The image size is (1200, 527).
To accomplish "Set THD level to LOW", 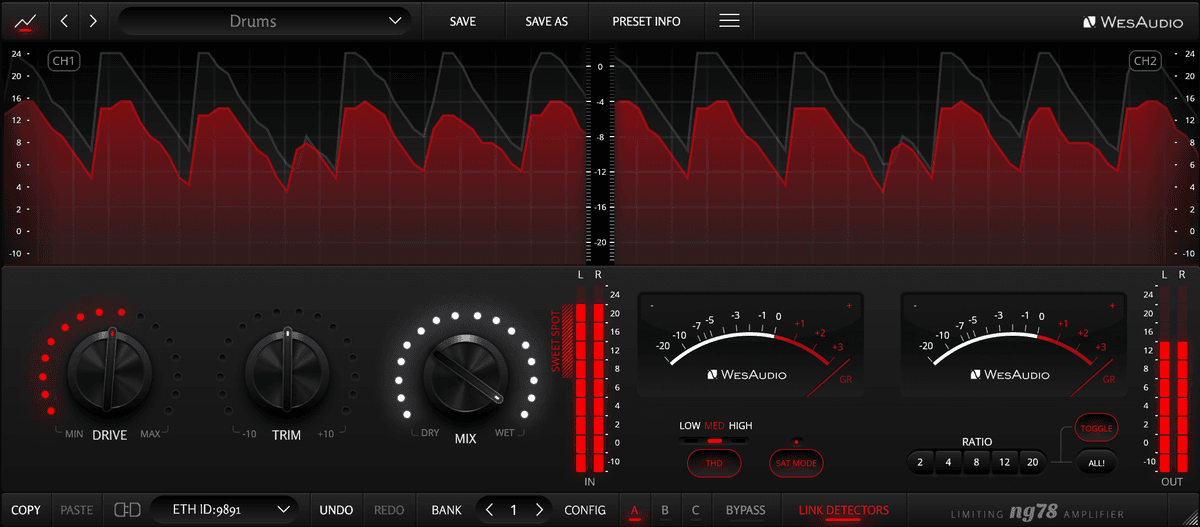I will pyautogui.click(x=689, y=426).
